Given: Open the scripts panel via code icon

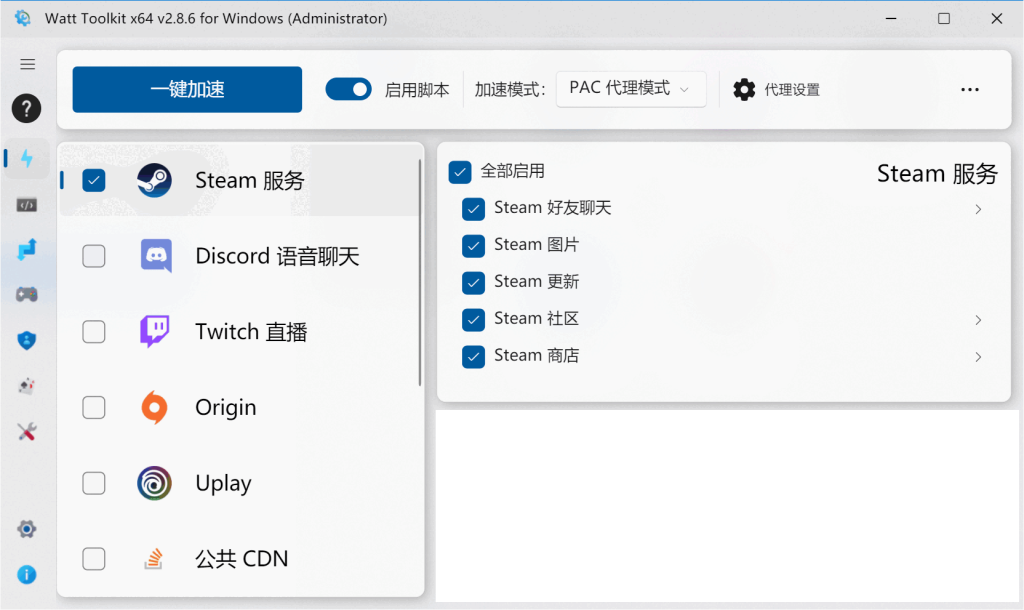Looking at the screenshot, I should pyautogui.click(x=27, y=204).
